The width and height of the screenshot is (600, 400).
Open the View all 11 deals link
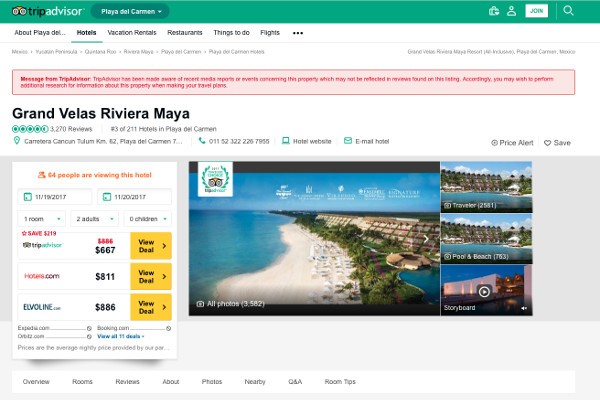(x=118, y=337)
